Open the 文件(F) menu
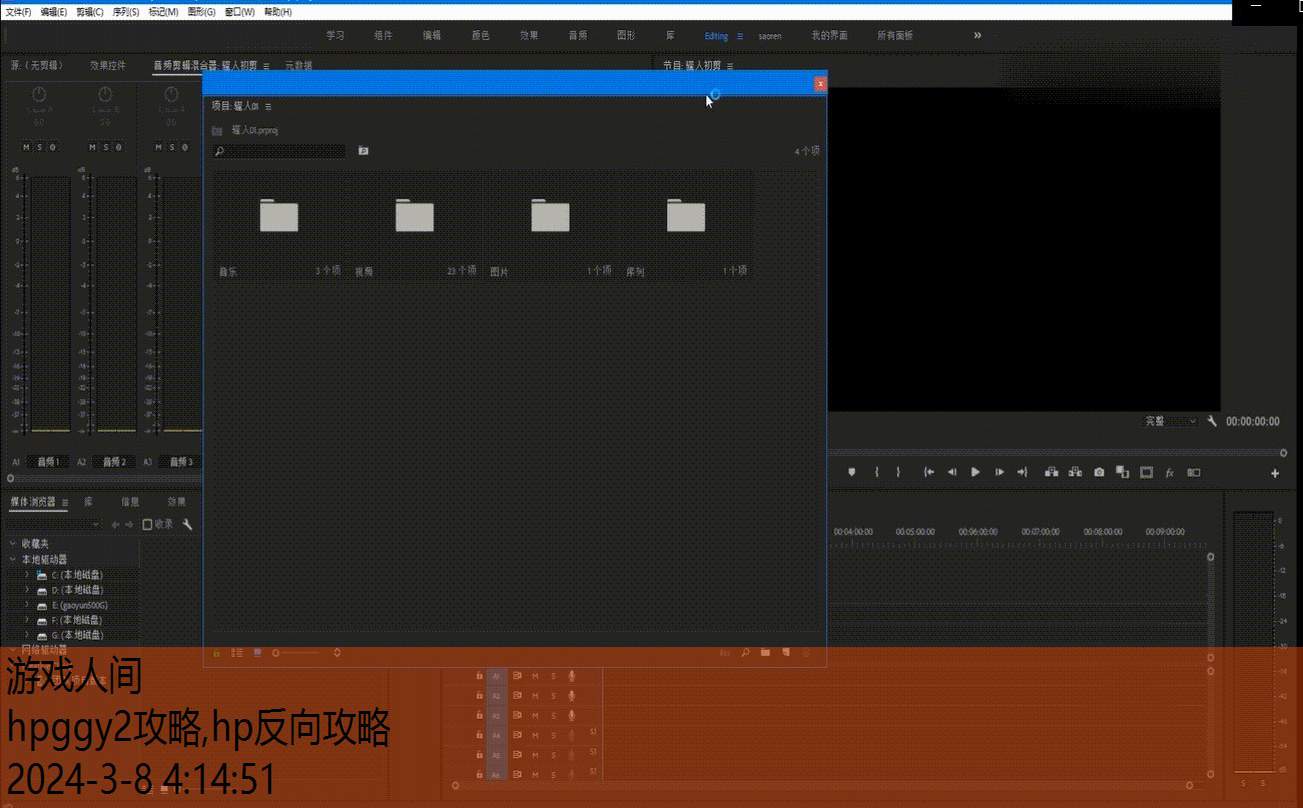Viewport: 1303px width, 808px height. coord(18,12)
